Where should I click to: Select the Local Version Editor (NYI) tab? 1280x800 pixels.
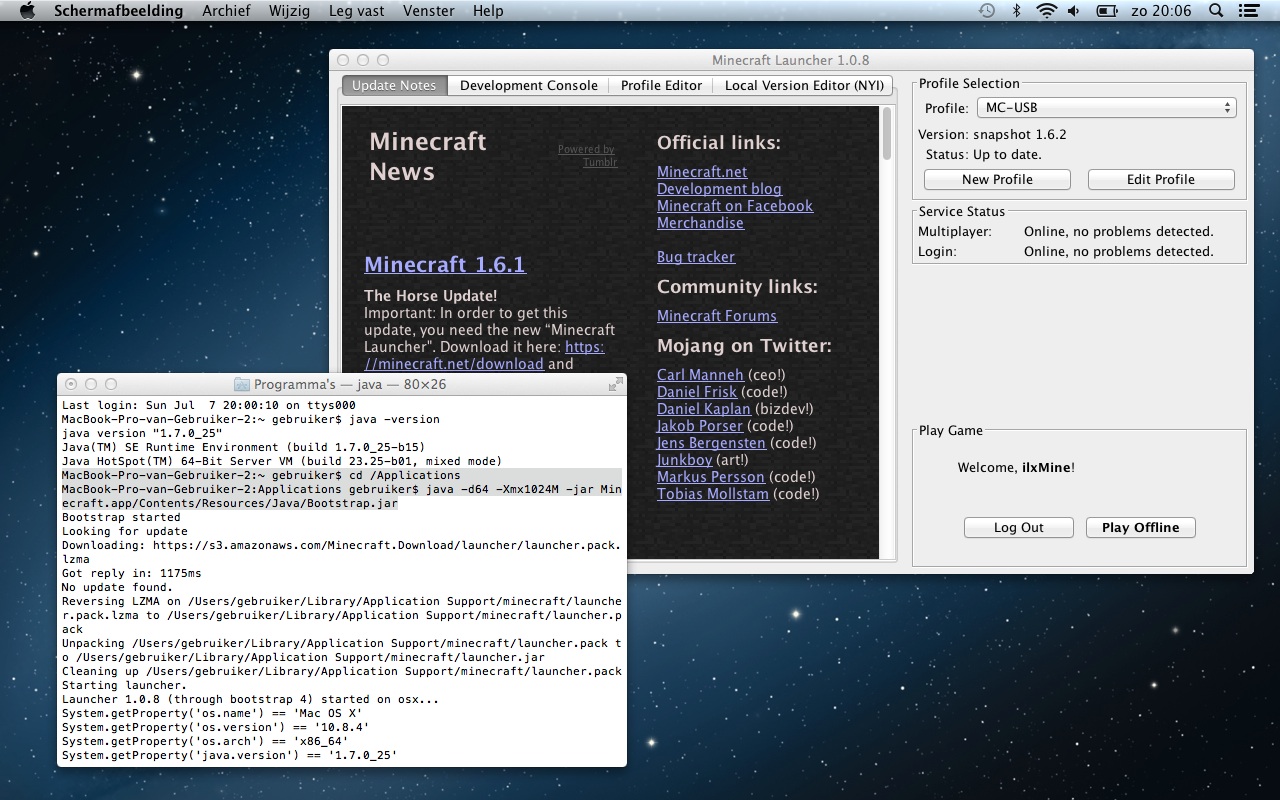[x=804, y=86]
